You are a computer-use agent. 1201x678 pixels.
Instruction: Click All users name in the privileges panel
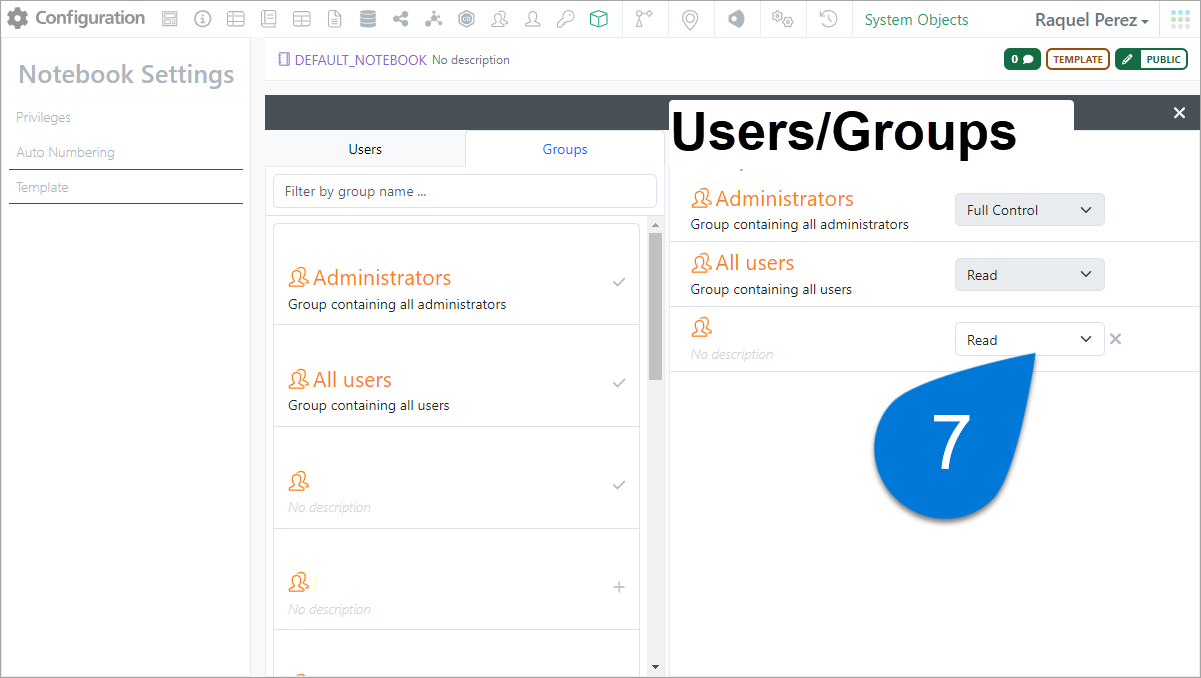tap(755, 263)
